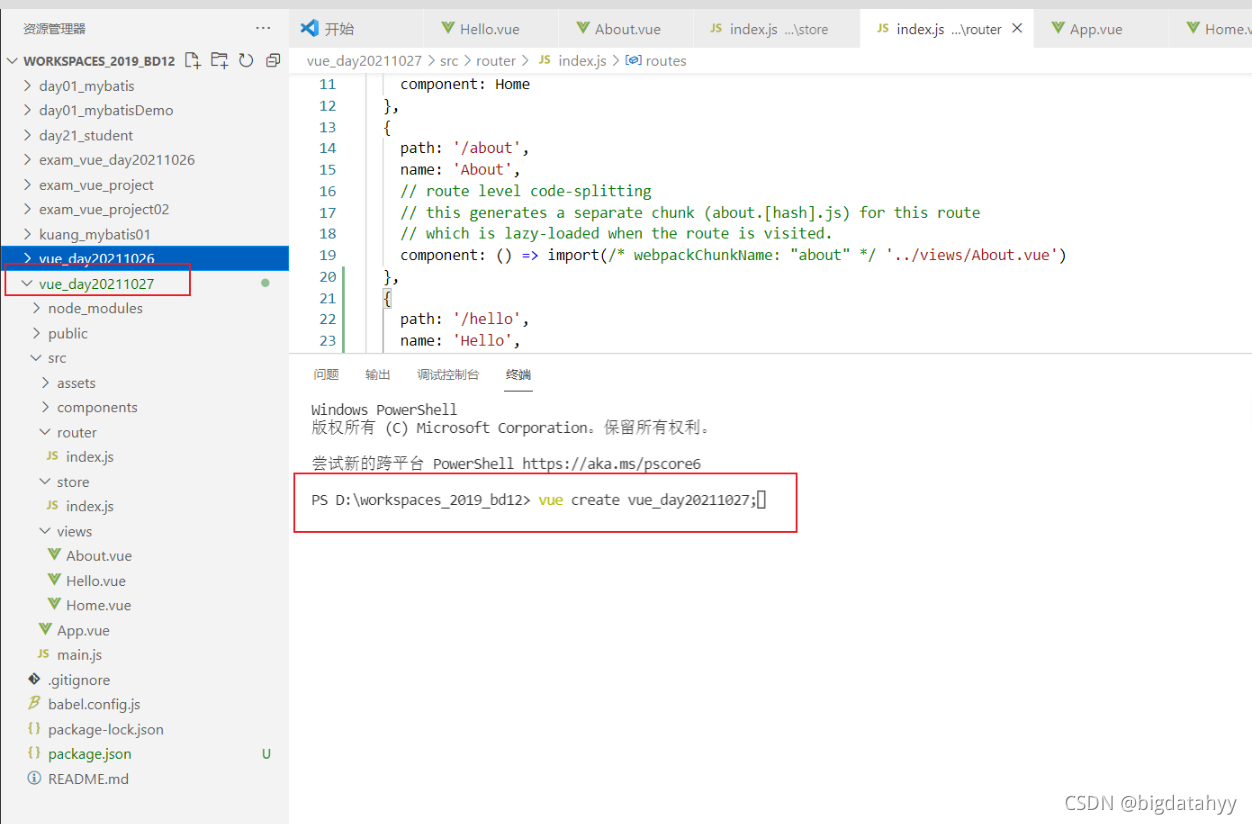Open the 输出 output panel tab

pyautogui.click(x=378, y=375)
